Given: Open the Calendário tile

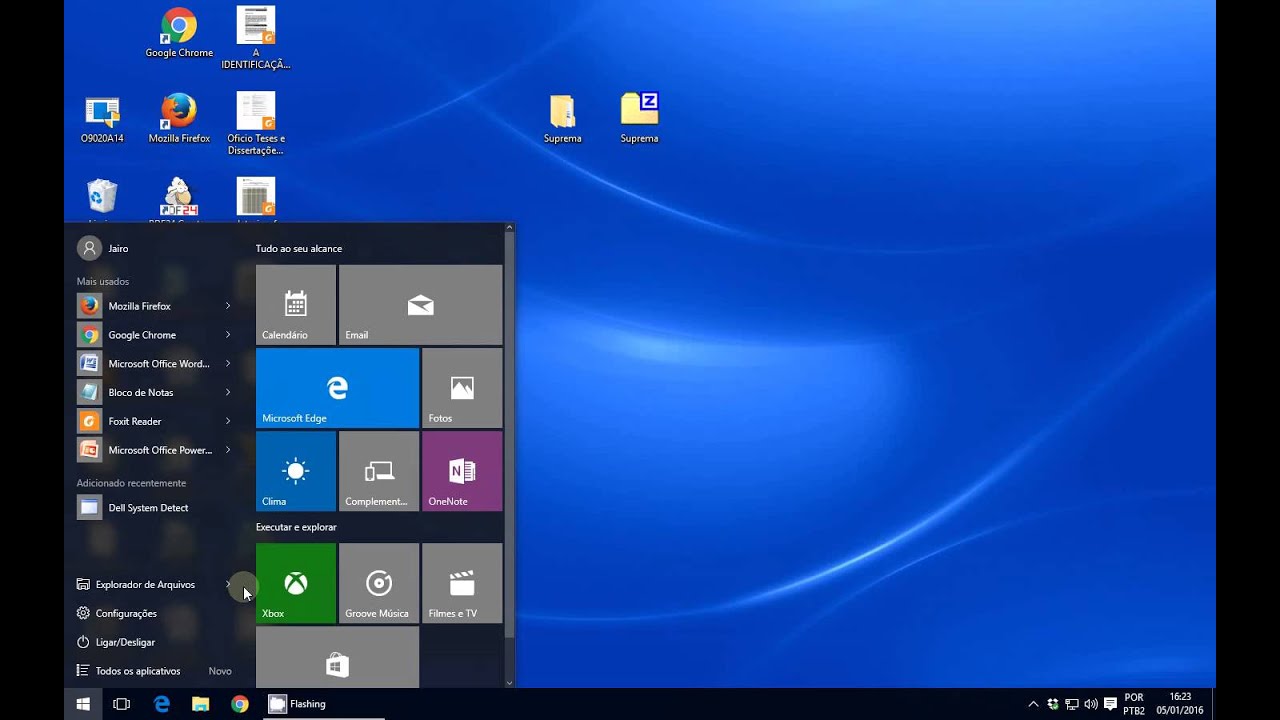Looking at the screenshot, I should [296, 305].
